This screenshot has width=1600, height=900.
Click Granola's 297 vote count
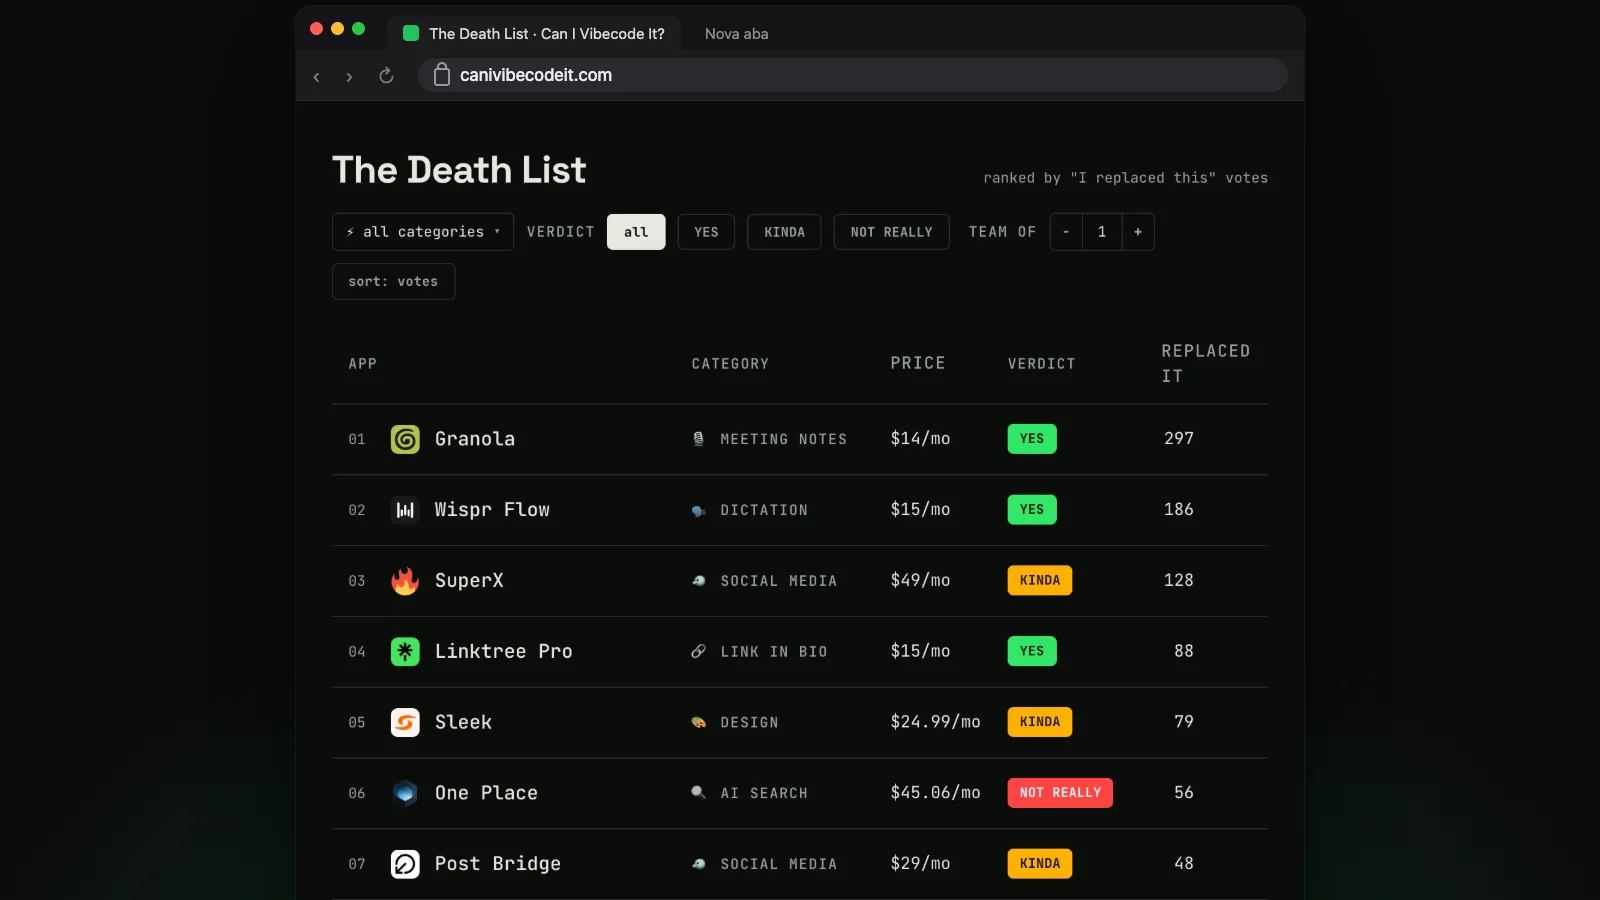pyautogui.click(x=1179, y=438)
